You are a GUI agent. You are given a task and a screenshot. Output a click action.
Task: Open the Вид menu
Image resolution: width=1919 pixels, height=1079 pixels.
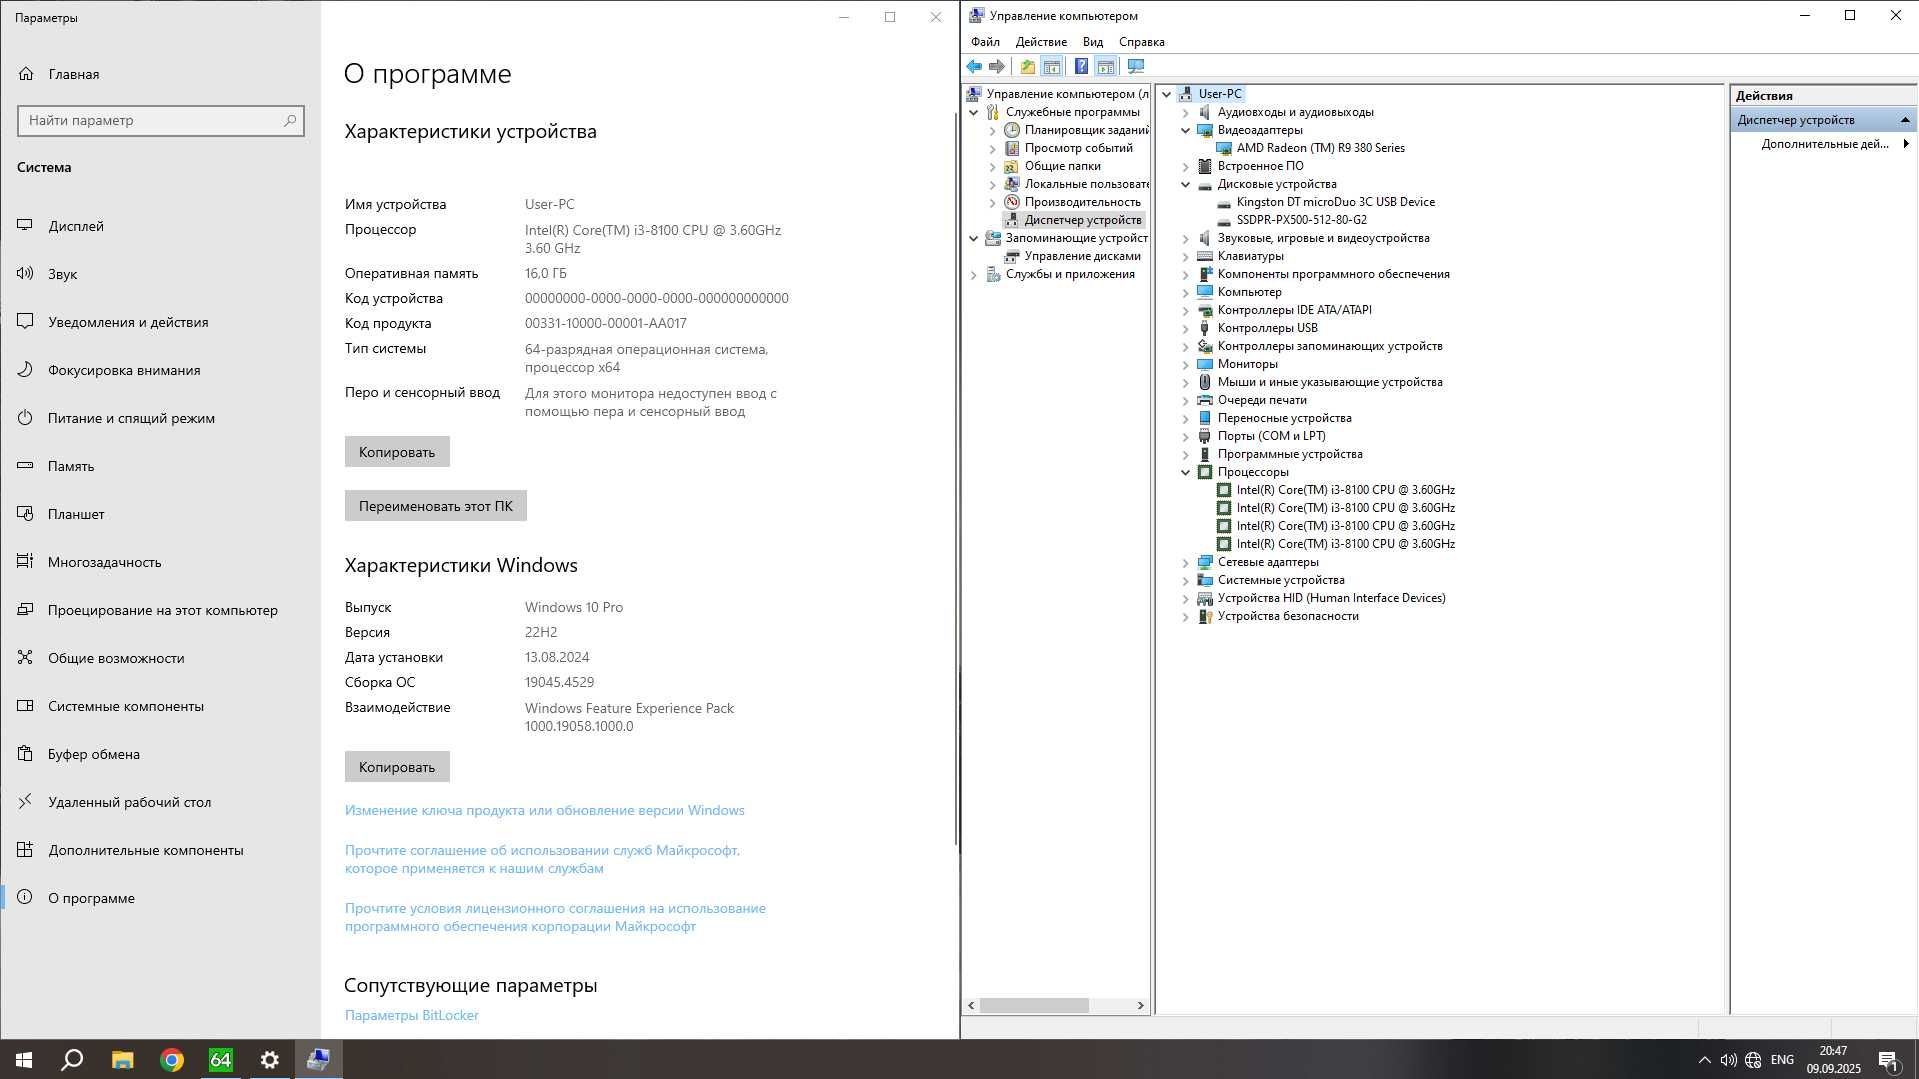tap(1093, 42)
